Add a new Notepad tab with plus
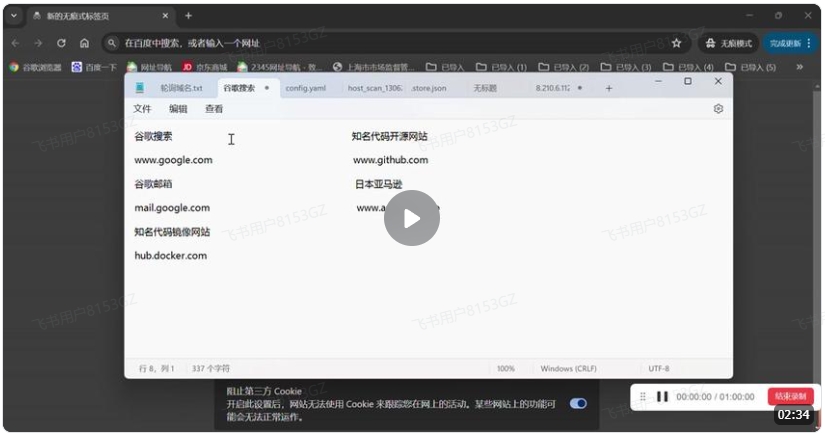Image resolution: width=825 pixels, height=435 pixels. [609, 88]
